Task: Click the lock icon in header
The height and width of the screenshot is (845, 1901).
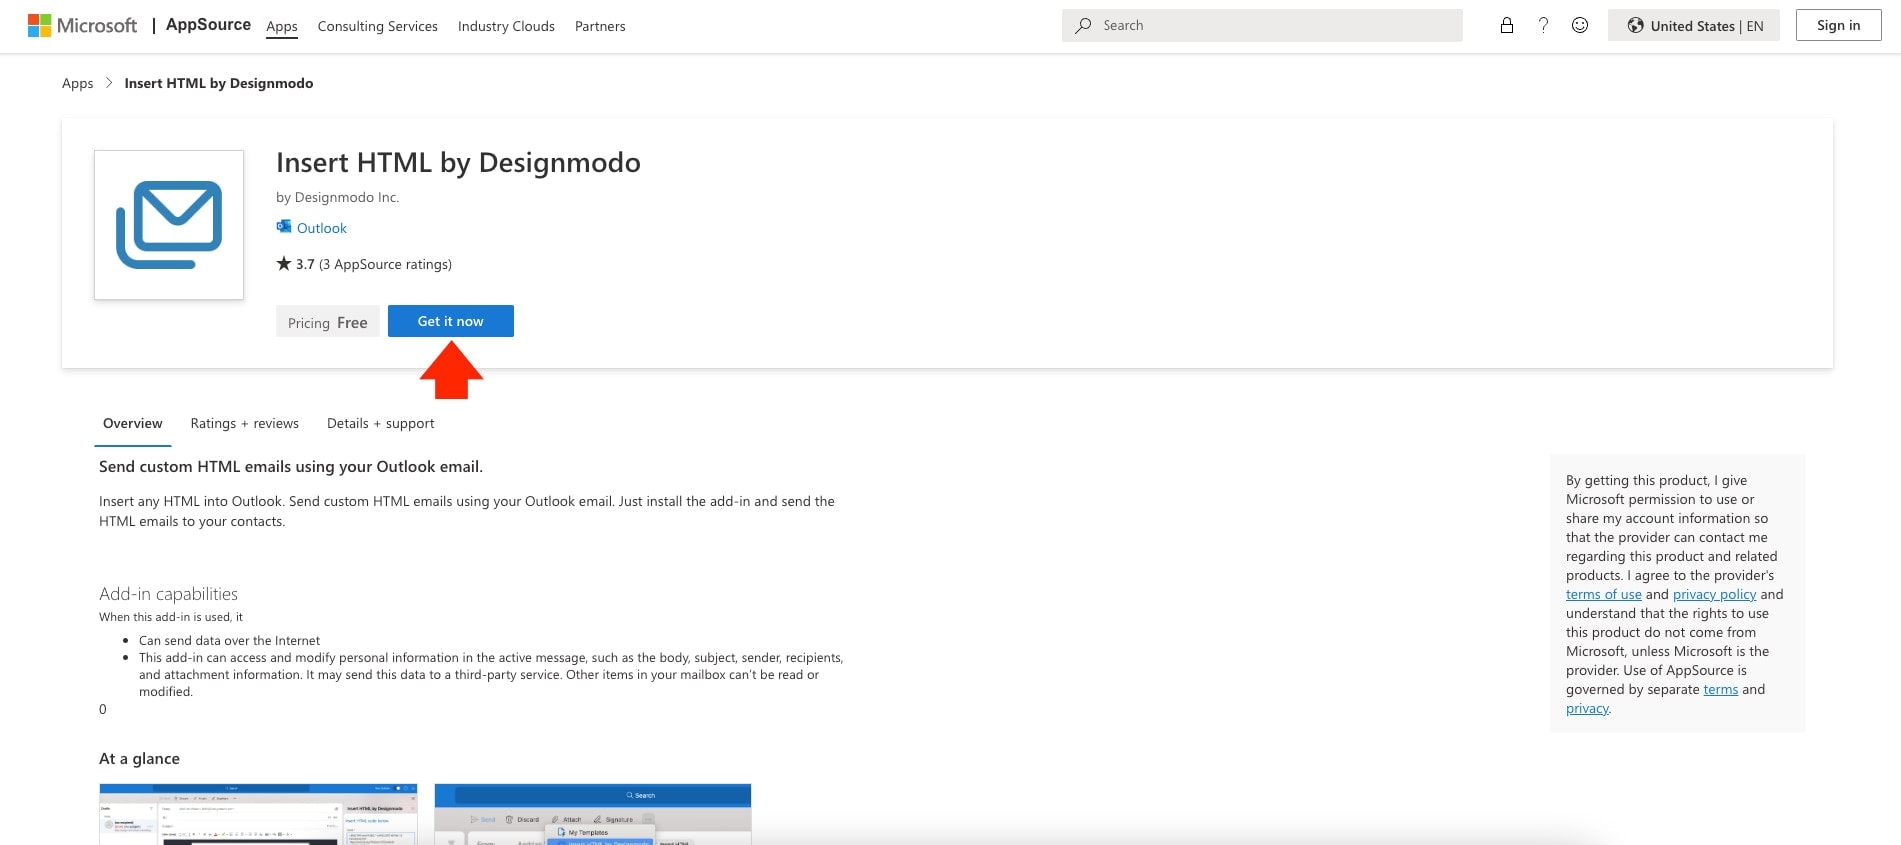Action: pyautogui.click(x=1507, y=25)
